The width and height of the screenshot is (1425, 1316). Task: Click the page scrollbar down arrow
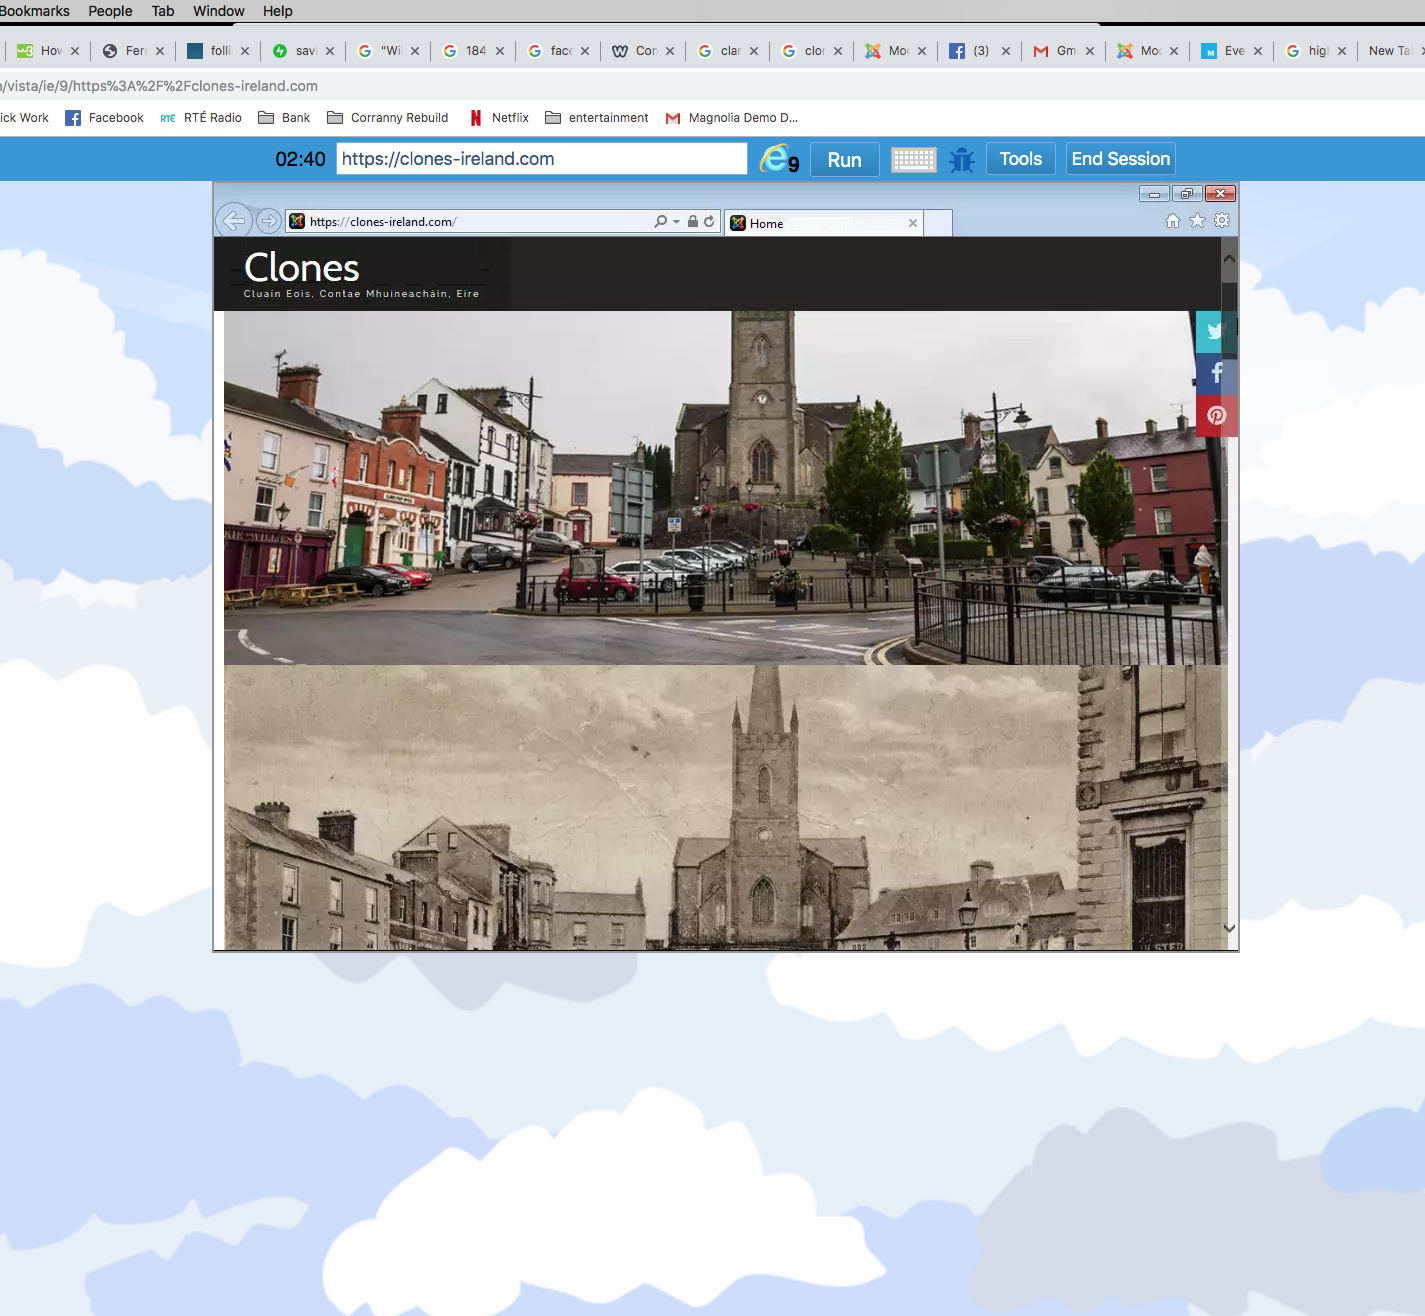click(1229, 928)
